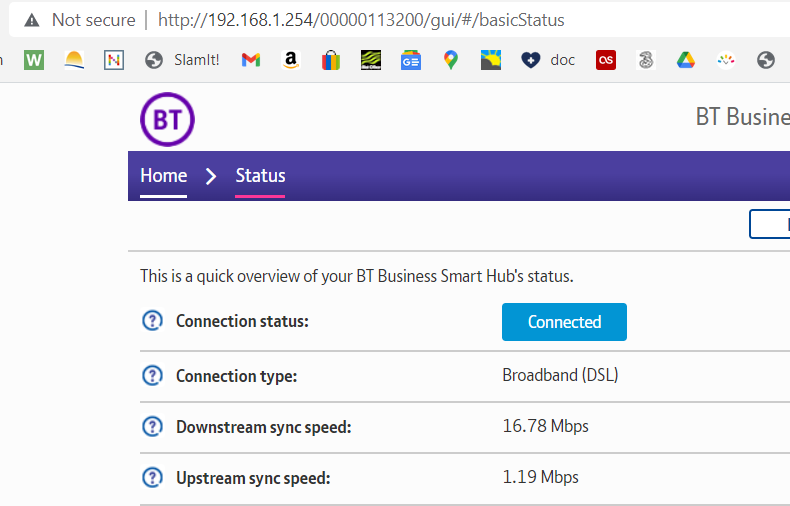Open the Three network bookmark
790x506 pixels.
pyautogui.click(x=646, y=60)
